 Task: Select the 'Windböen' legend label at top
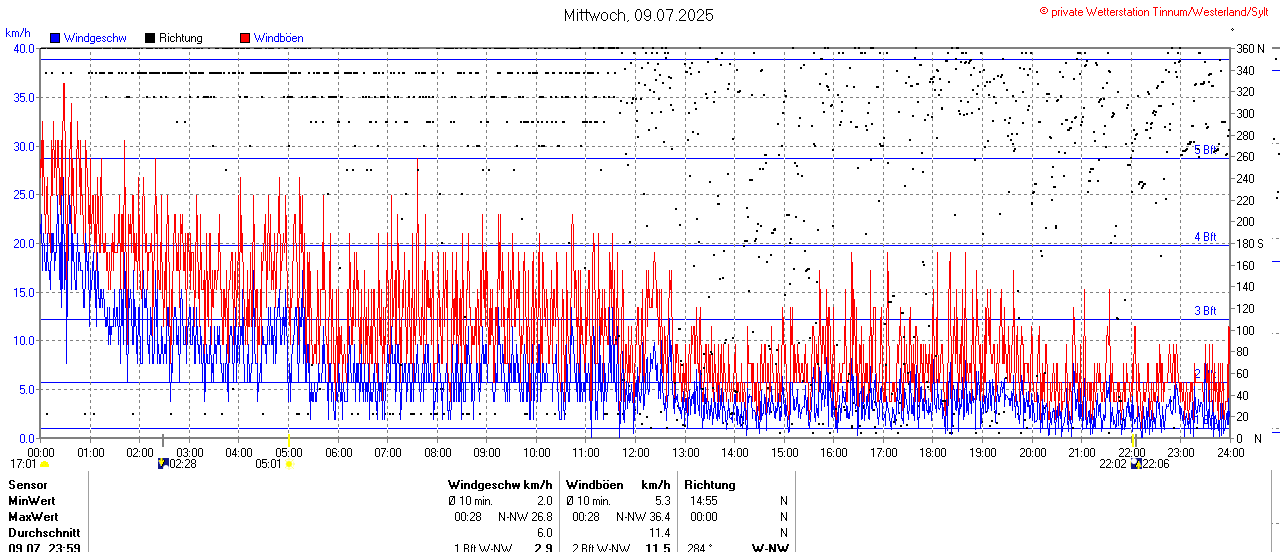point(278,38)
